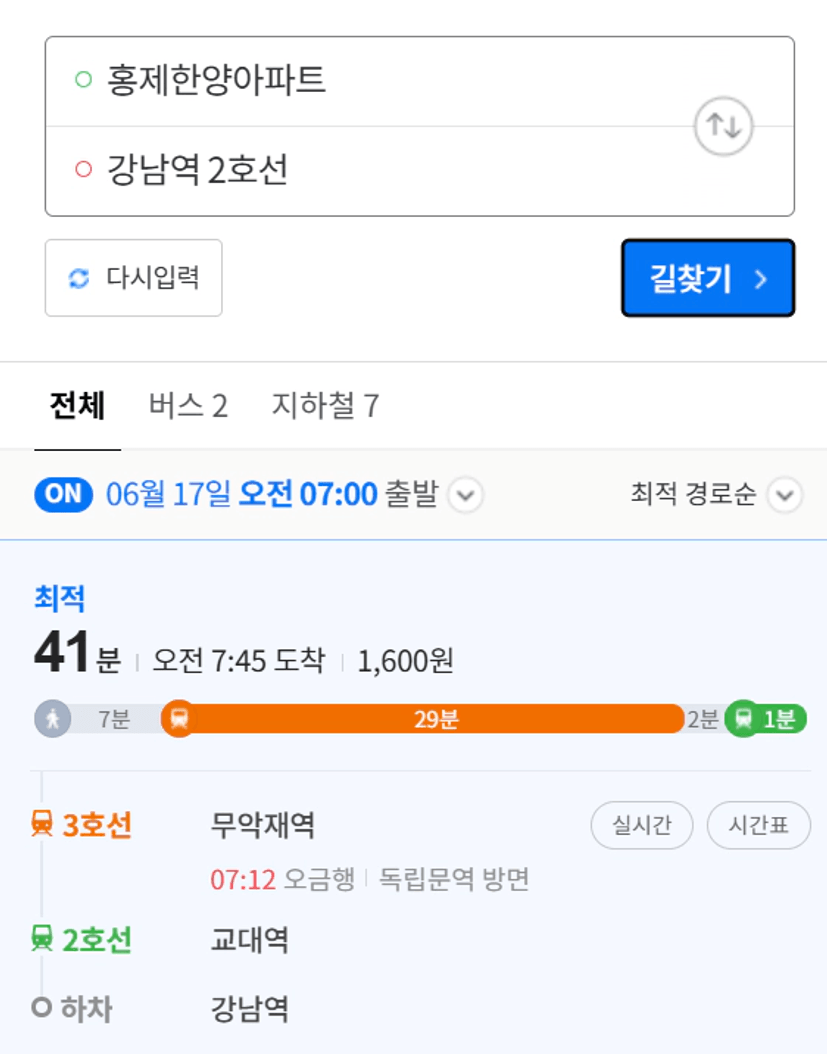827x1054 pixels.
Task: Select the gray walking segment icon
Action: [x=52, y=719]
